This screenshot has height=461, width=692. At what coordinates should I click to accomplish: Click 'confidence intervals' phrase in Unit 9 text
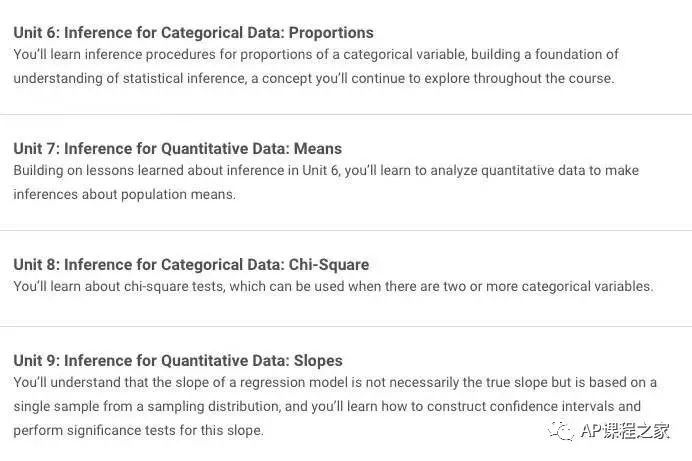click(x=552, y=406)
